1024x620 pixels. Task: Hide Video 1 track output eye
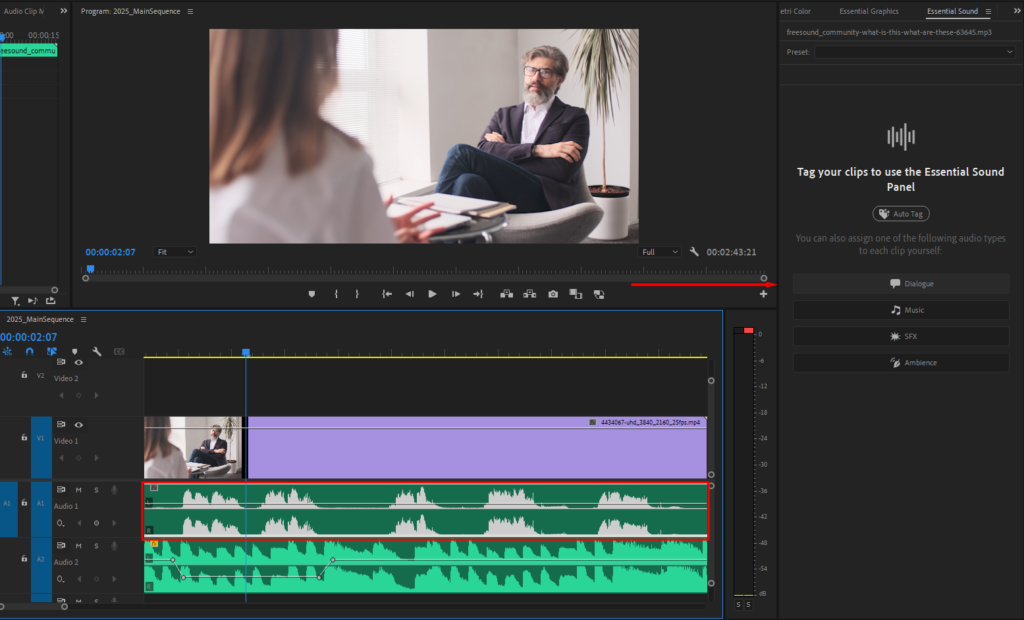coord(78,425)
